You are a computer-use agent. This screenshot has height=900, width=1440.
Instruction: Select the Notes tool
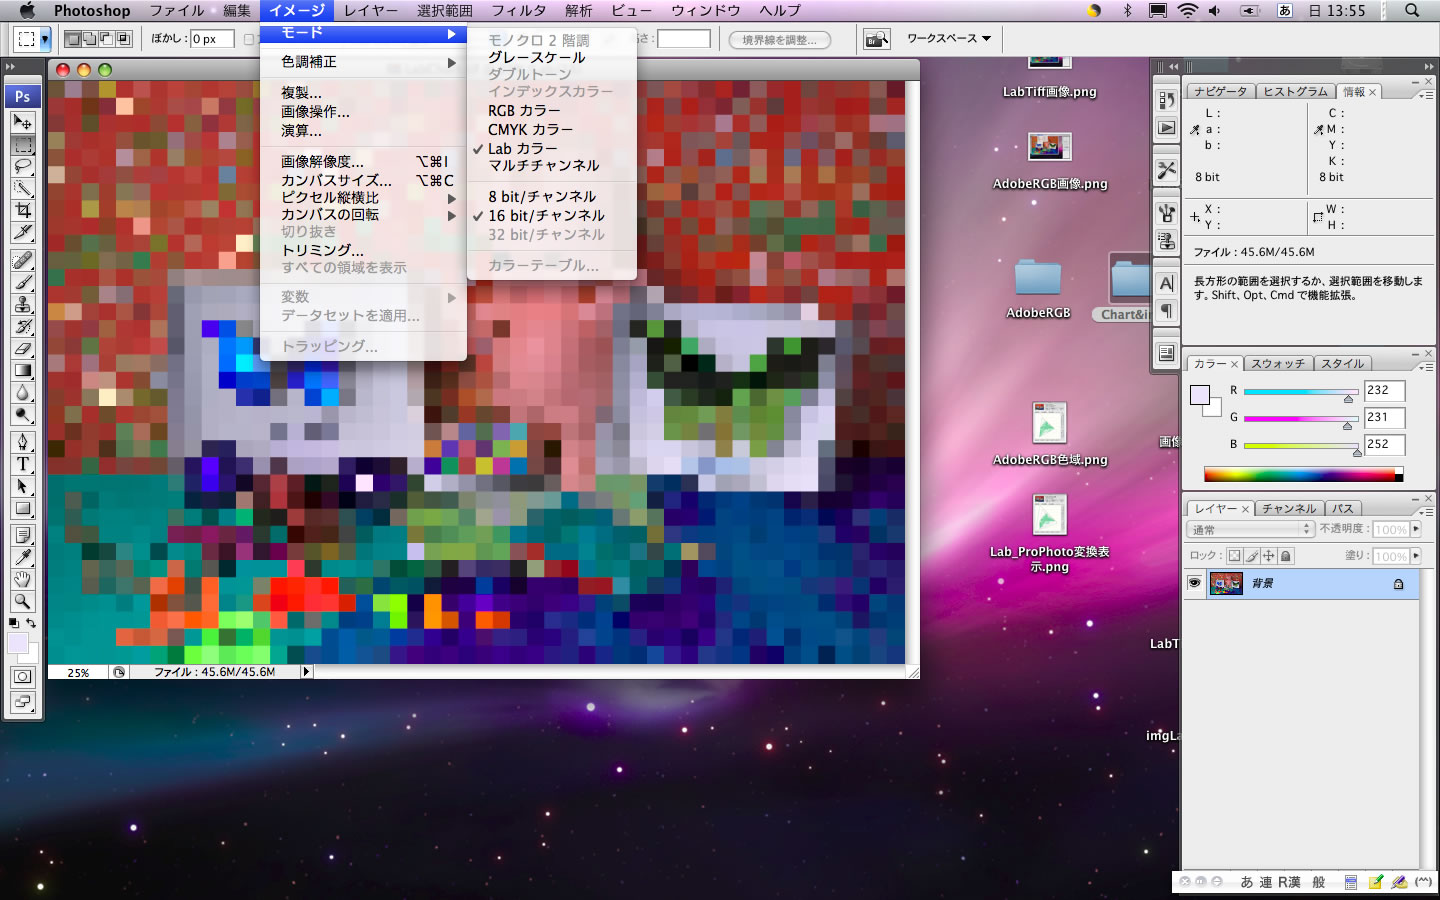click(x=22, y=536)
